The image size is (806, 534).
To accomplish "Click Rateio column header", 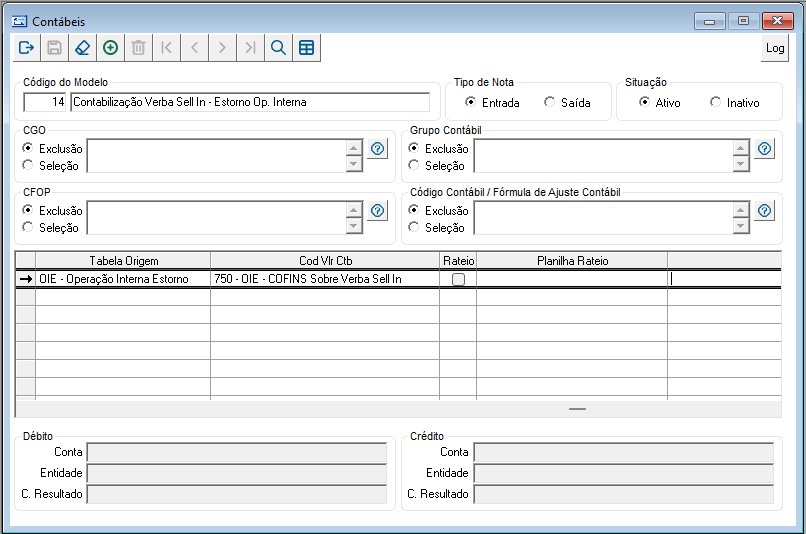I will click(x=459, y=261).
